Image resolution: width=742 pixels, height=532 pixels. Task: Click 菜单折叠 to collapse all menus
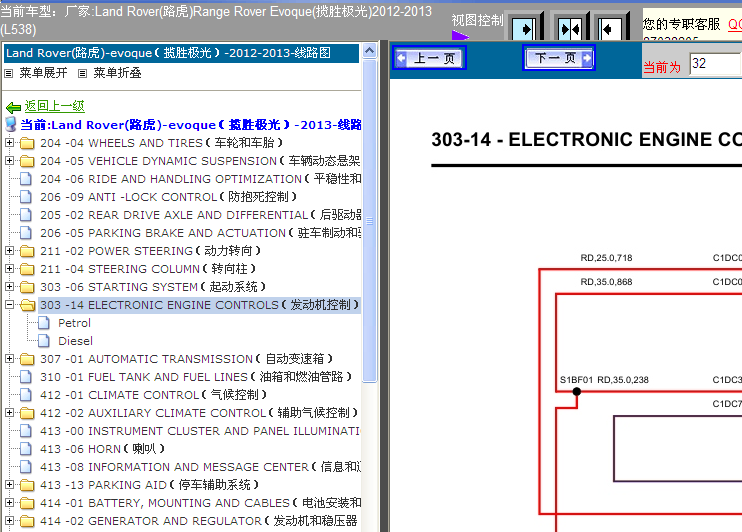pyautogui.click(x=117, y=73)
